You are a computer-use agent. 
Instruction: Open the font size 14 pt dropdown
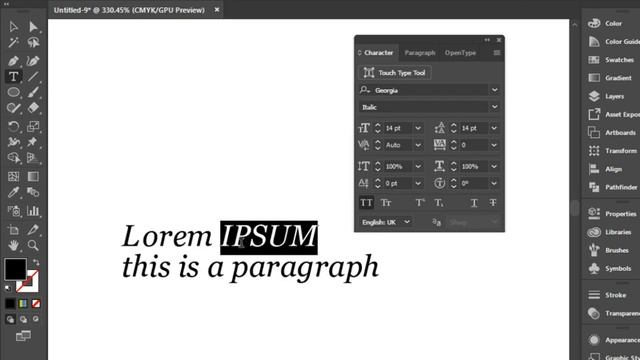click(418, 128)
